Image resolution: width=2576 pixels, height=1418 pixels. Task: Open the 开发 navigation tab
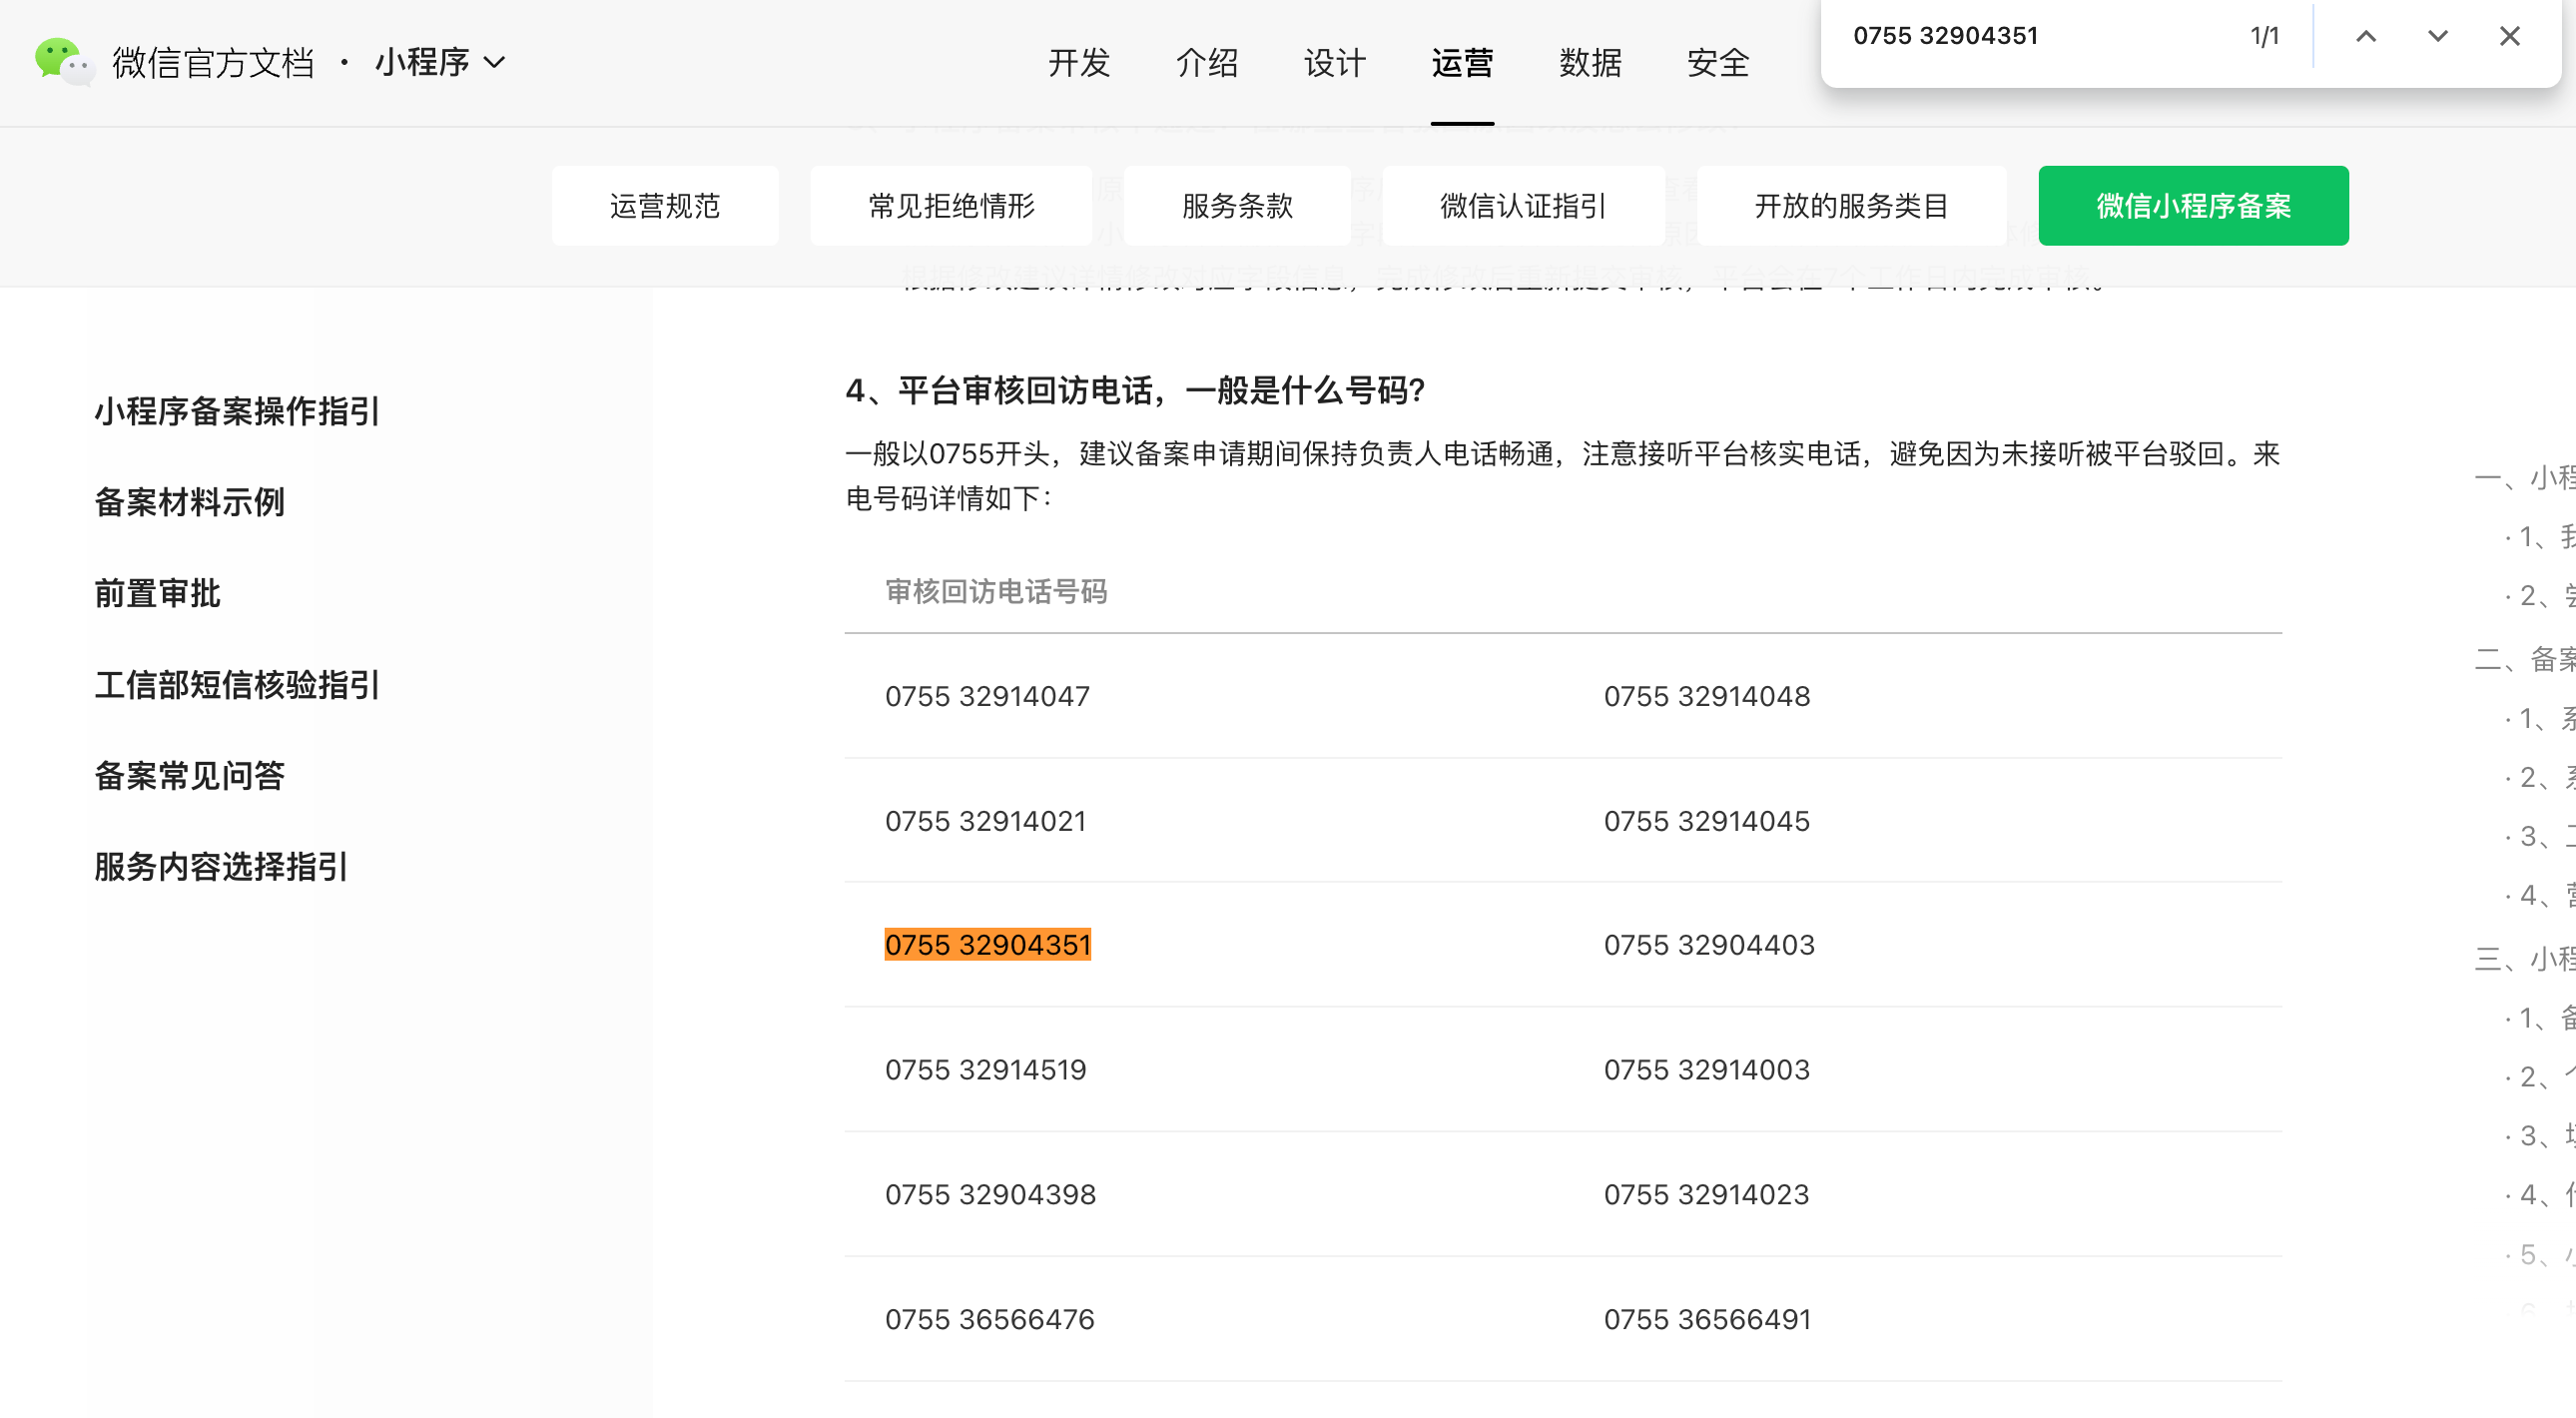1079,63
